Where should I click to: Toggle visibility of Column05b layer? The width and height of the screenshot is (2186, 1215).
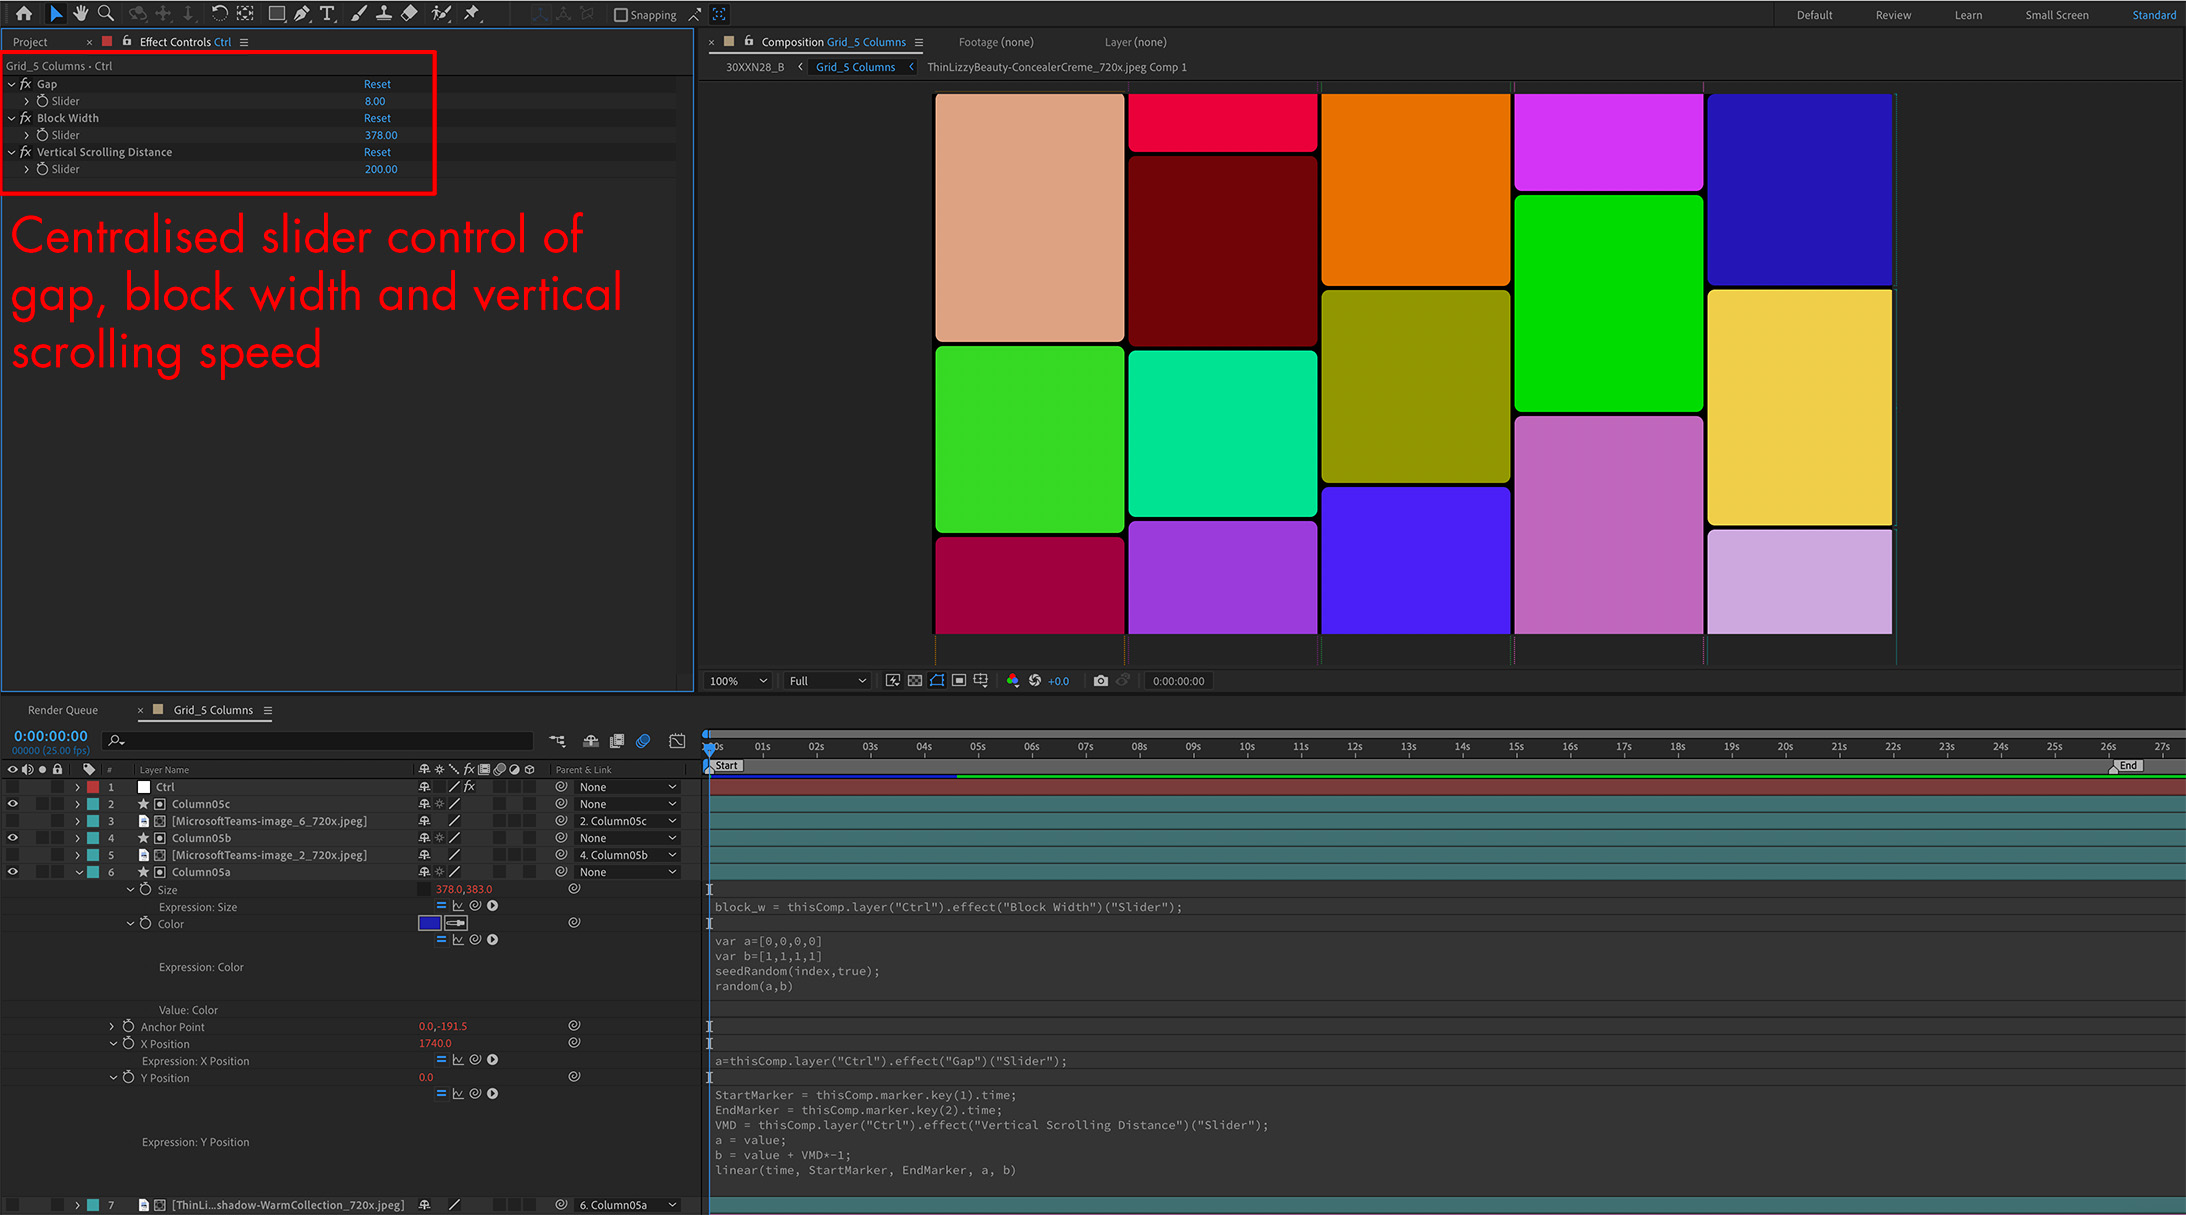point(13,838)
